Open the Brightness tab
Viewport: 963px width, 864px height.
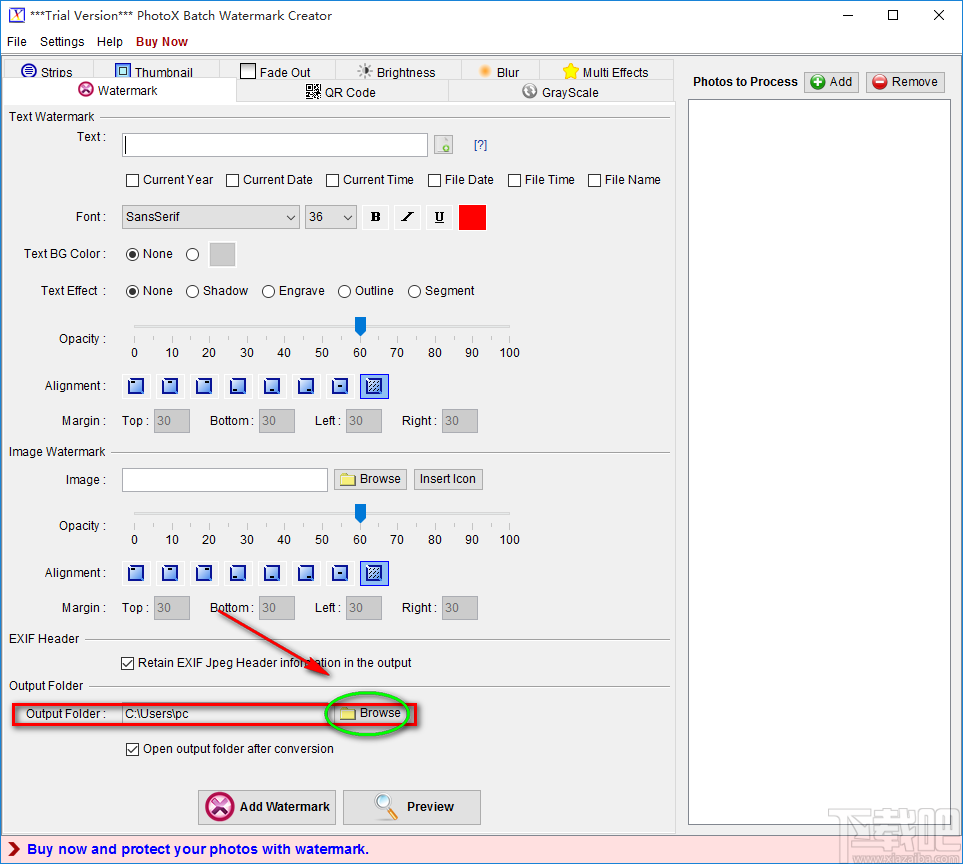(398, 71)
